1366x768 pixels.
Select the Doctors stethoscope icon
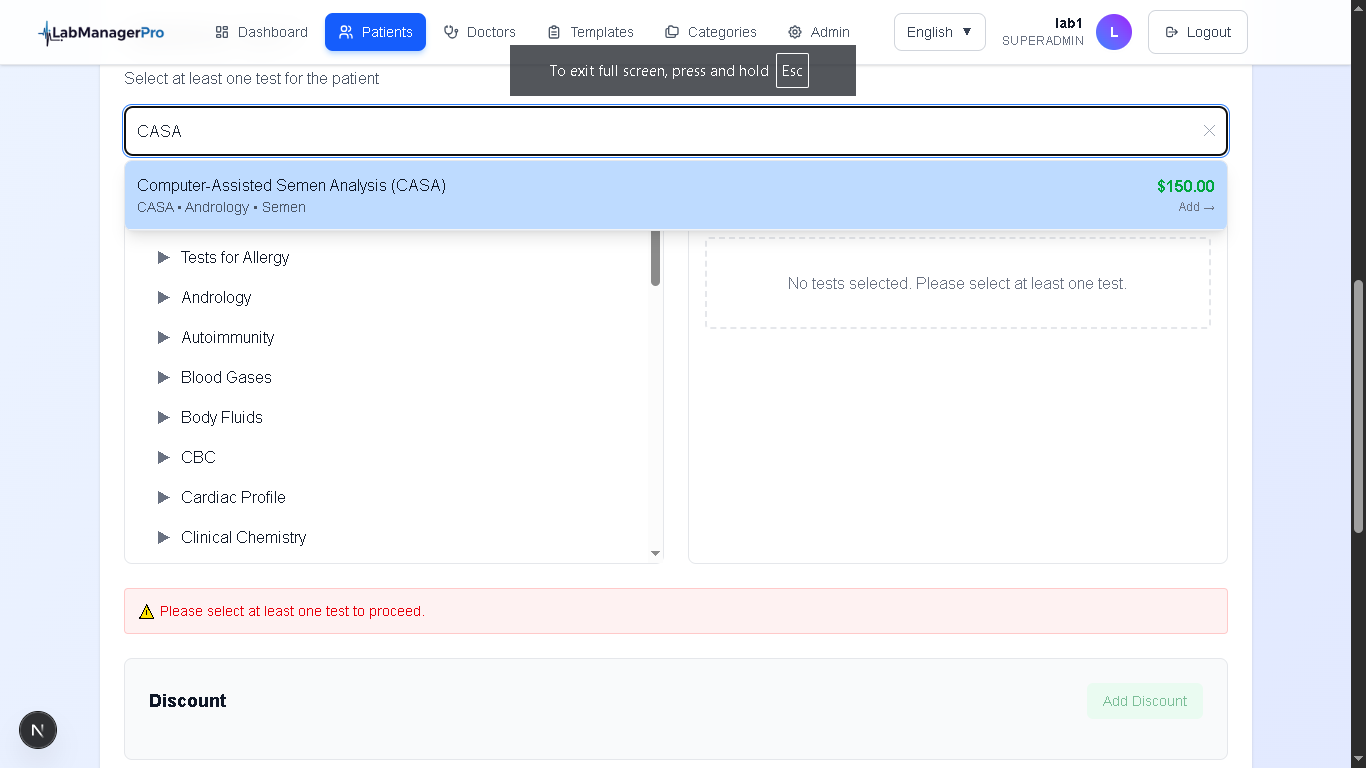point(452,31)
